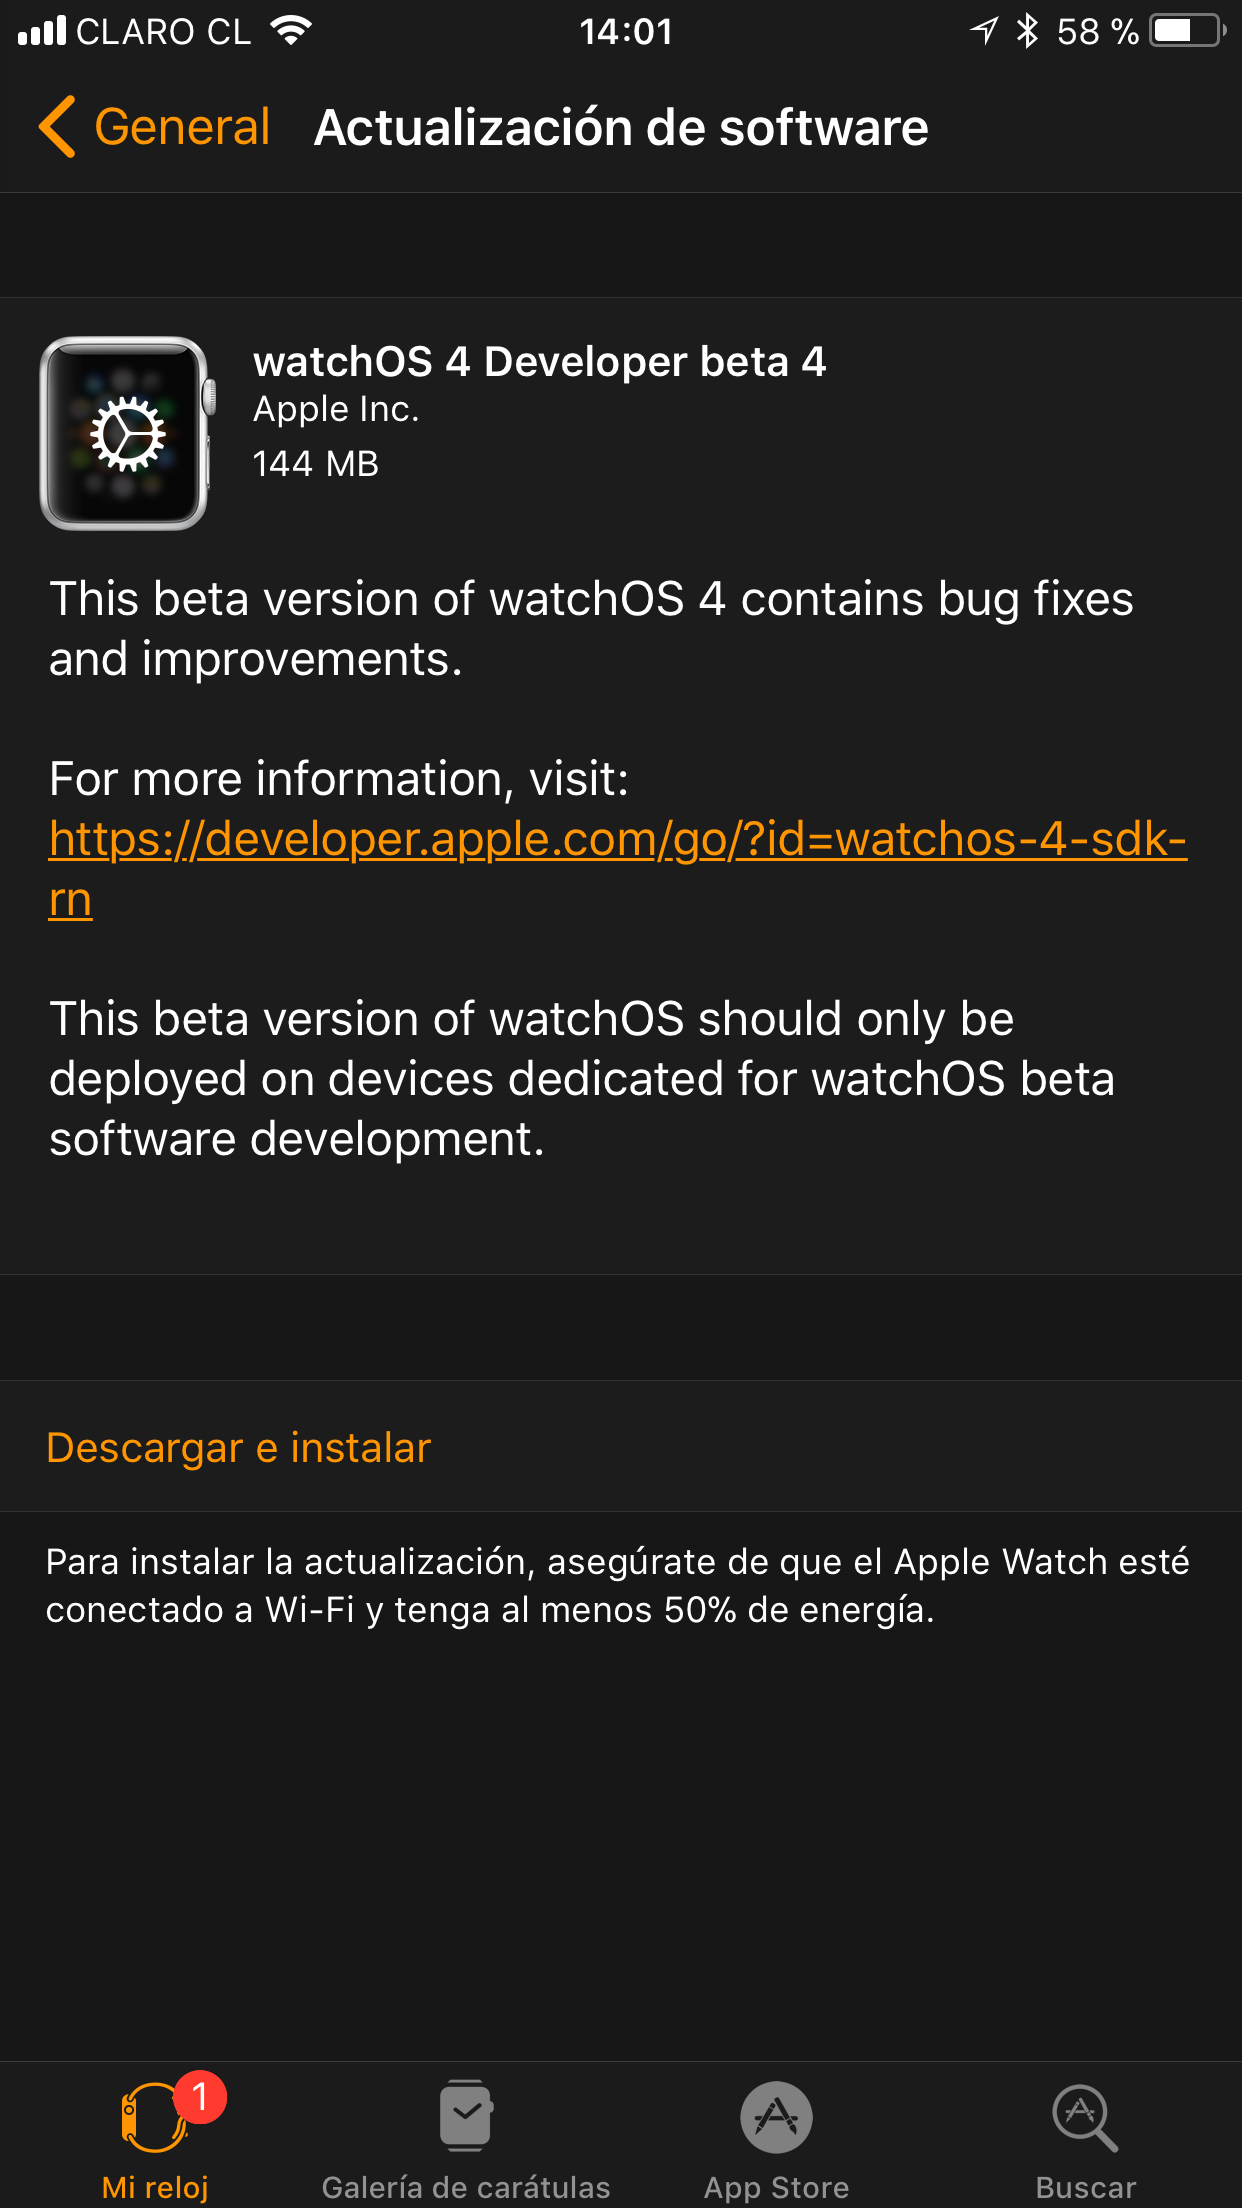Tap the Wi-Fi signal icon
The image size is (1242, 2208).
click(x=291, y=31)
